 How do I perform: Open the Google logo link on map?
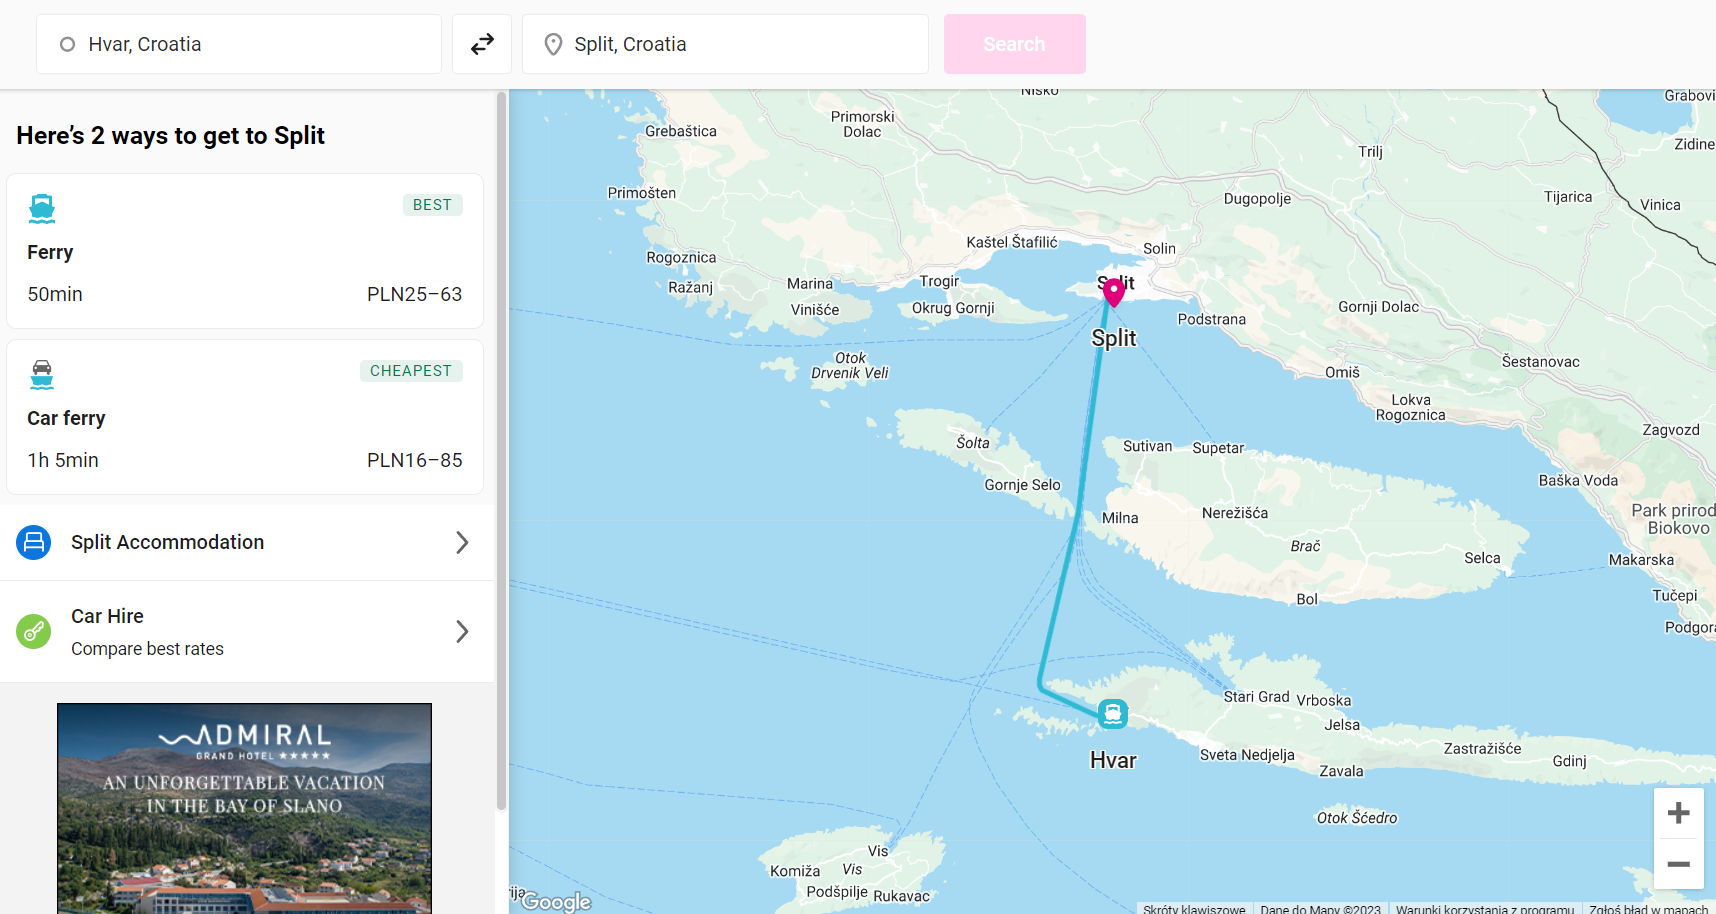pyautogui.click(x=557, y=901)
